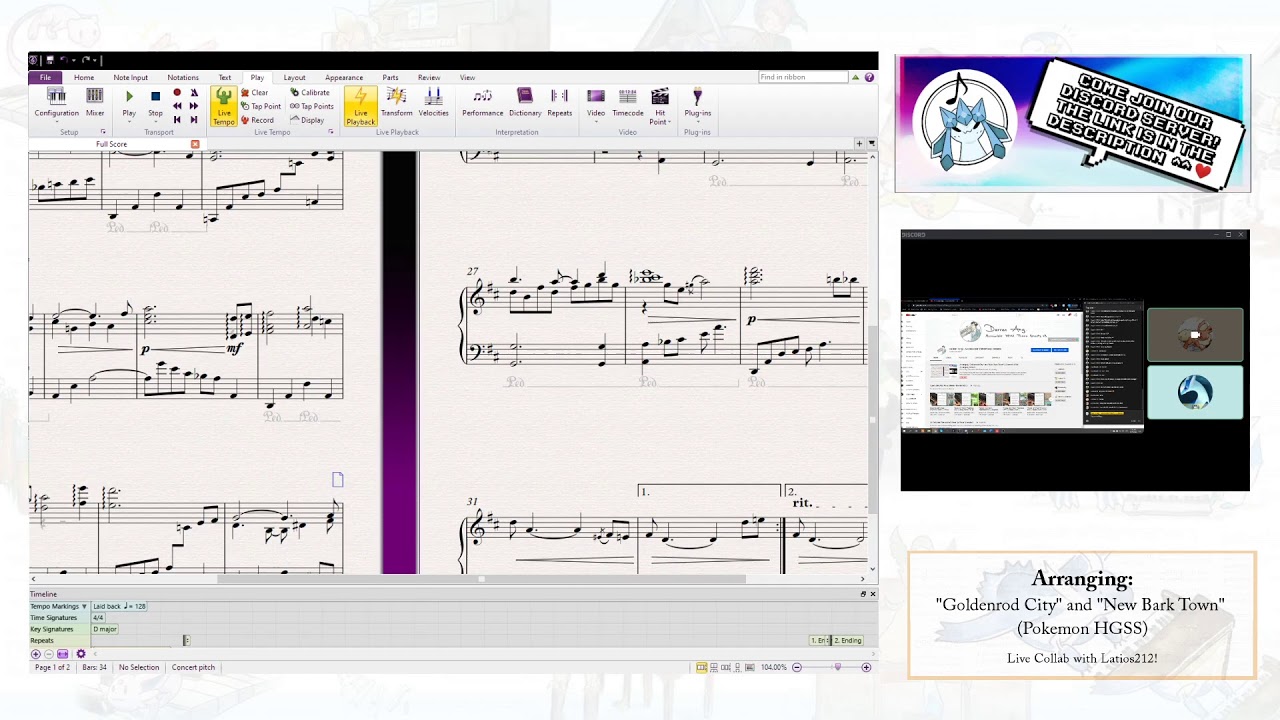Click the 2. Ending repeat marker
Viewport: 1280px width, 720px height.
click(x=848, y=640)
